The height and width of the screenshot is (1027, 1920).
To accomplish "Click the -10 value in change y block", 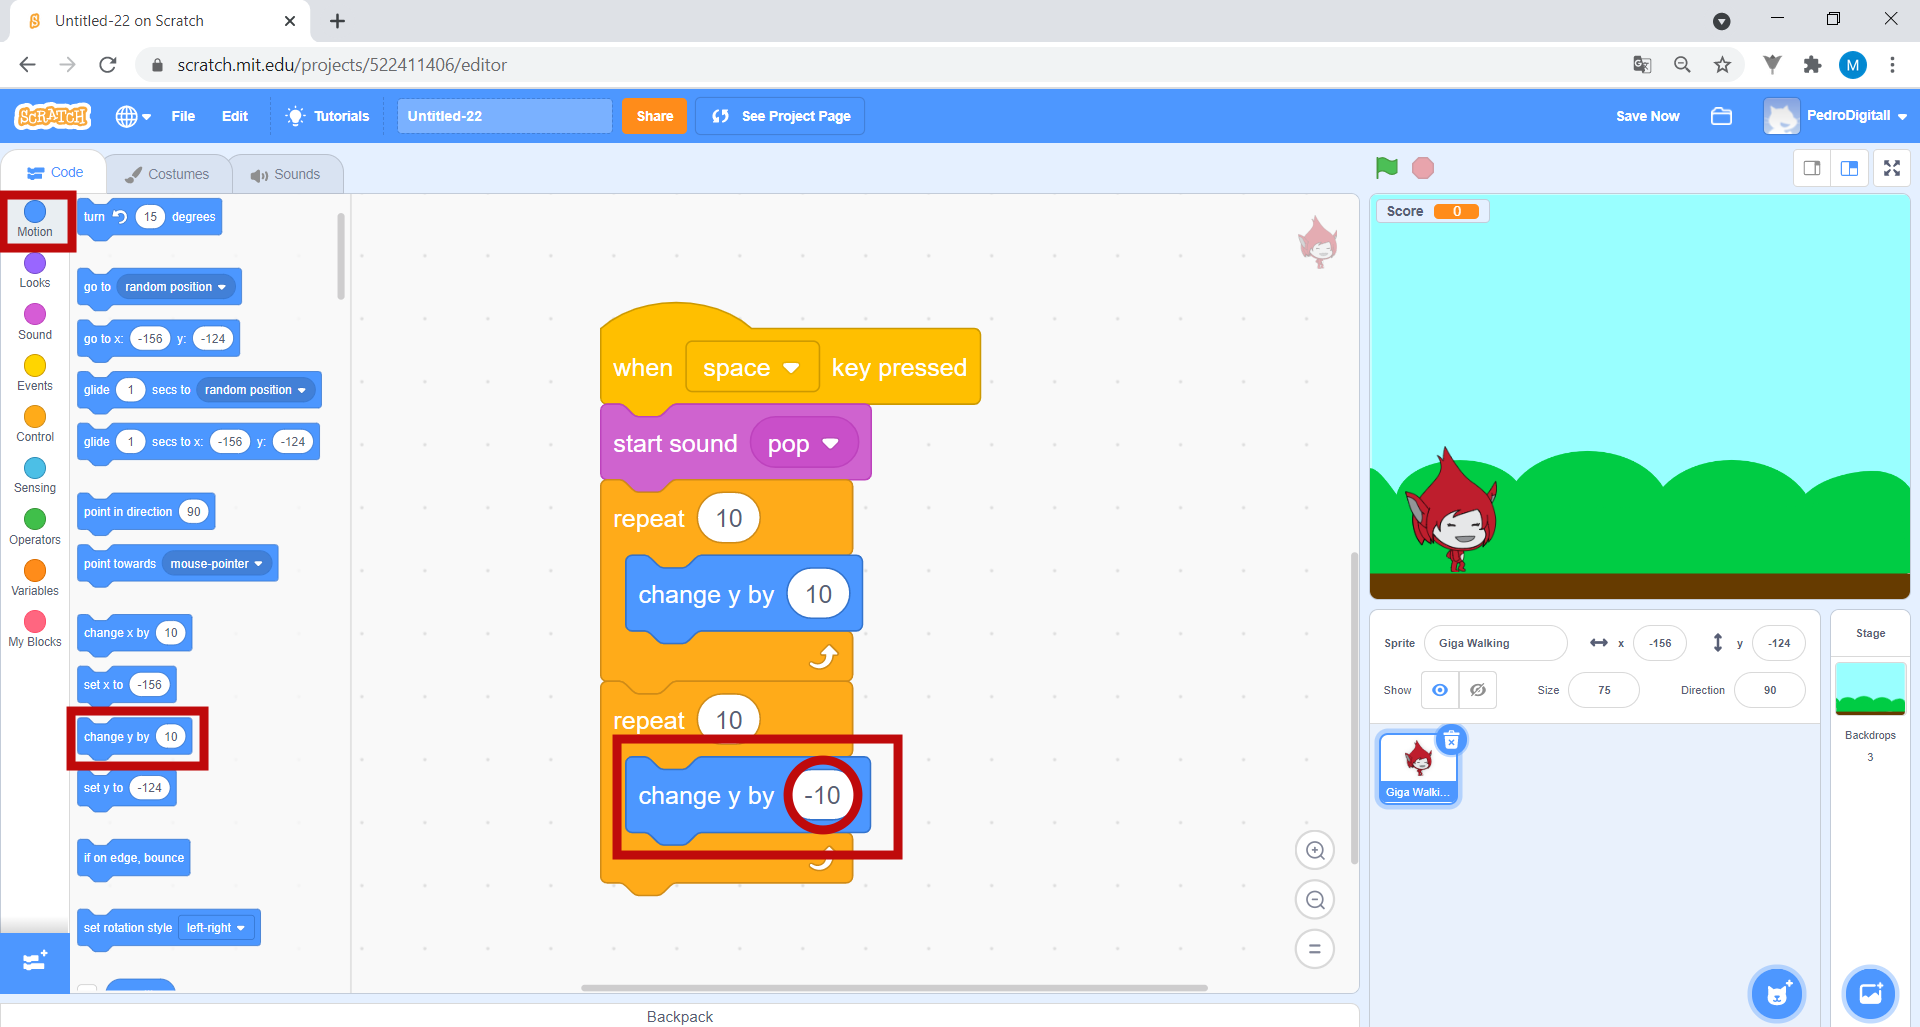I will (x=823, y=796).
